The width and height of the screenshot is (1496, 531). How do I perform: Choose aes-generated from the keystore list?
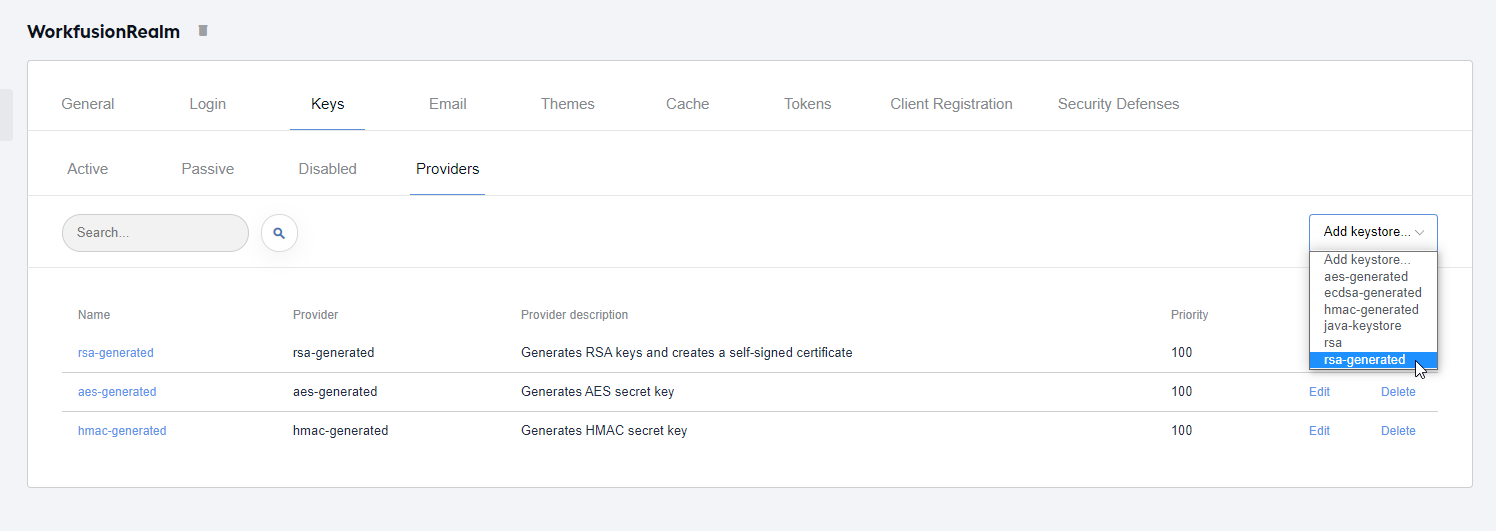click(1373, 277)
